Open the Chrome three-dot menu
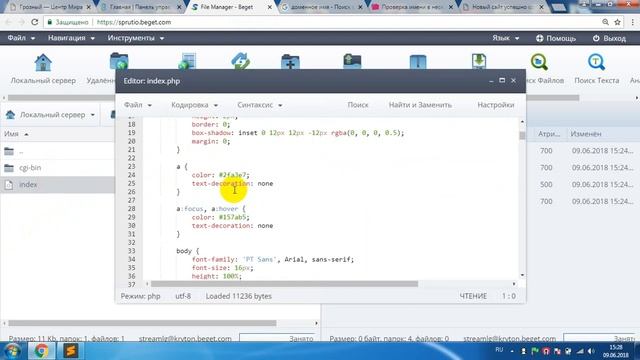640x360 pixels. tap(632, 22)
